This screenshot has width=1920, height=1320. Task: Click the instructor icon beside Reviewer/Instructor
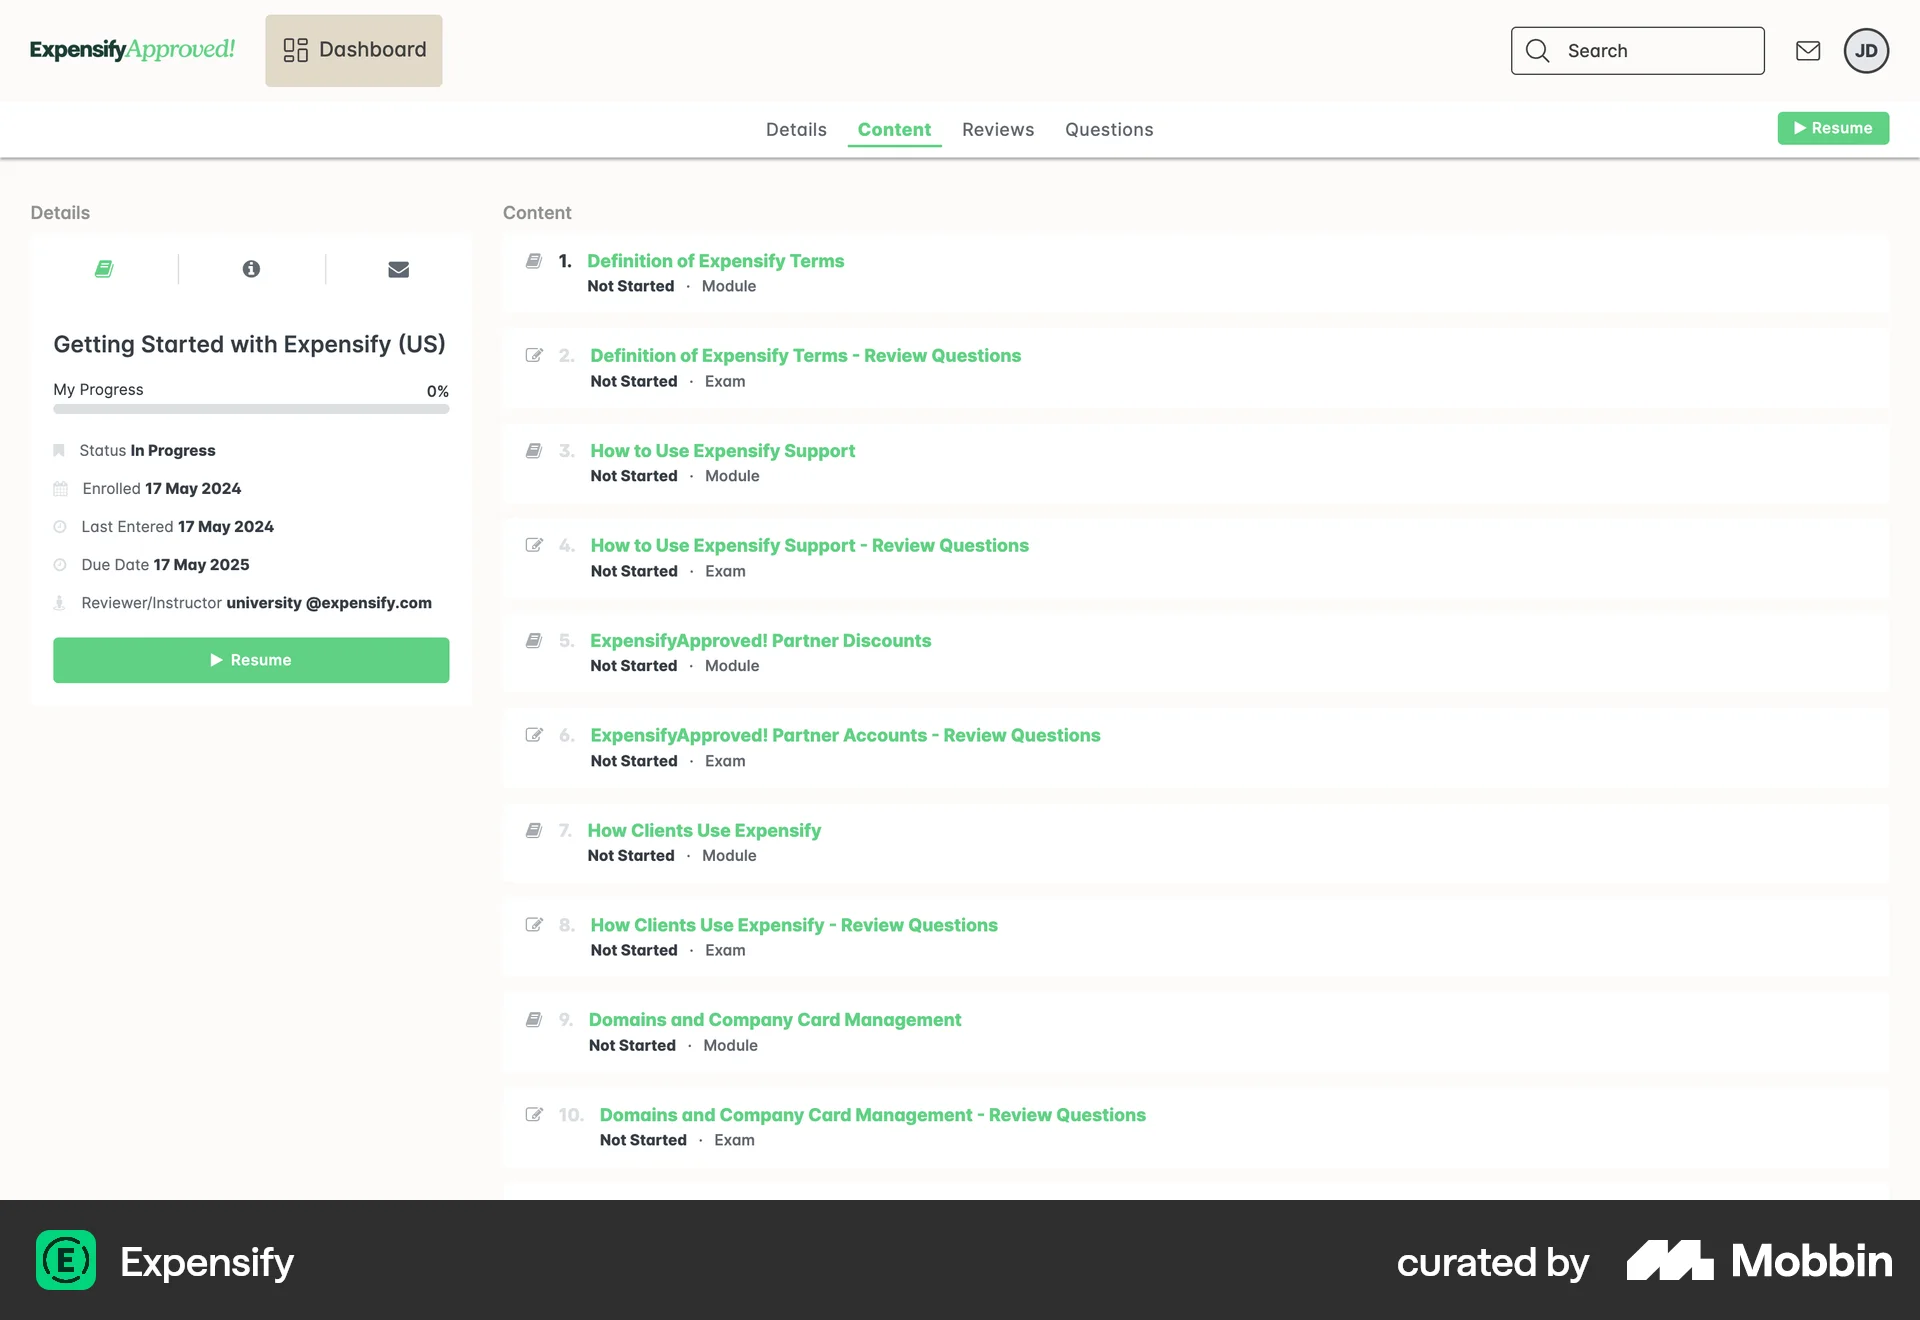coord(60,602)
